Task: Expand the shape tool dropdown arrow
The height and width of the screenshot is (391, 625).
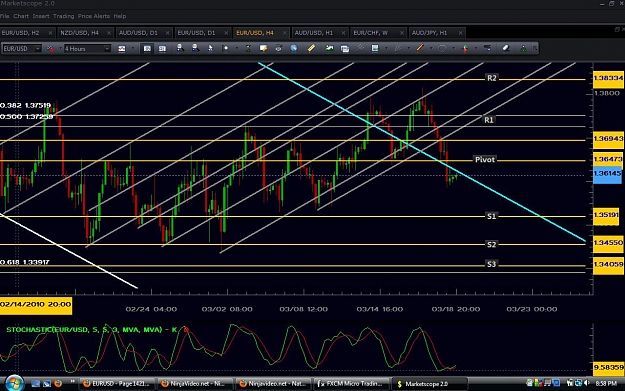Action: coord(453,49)
